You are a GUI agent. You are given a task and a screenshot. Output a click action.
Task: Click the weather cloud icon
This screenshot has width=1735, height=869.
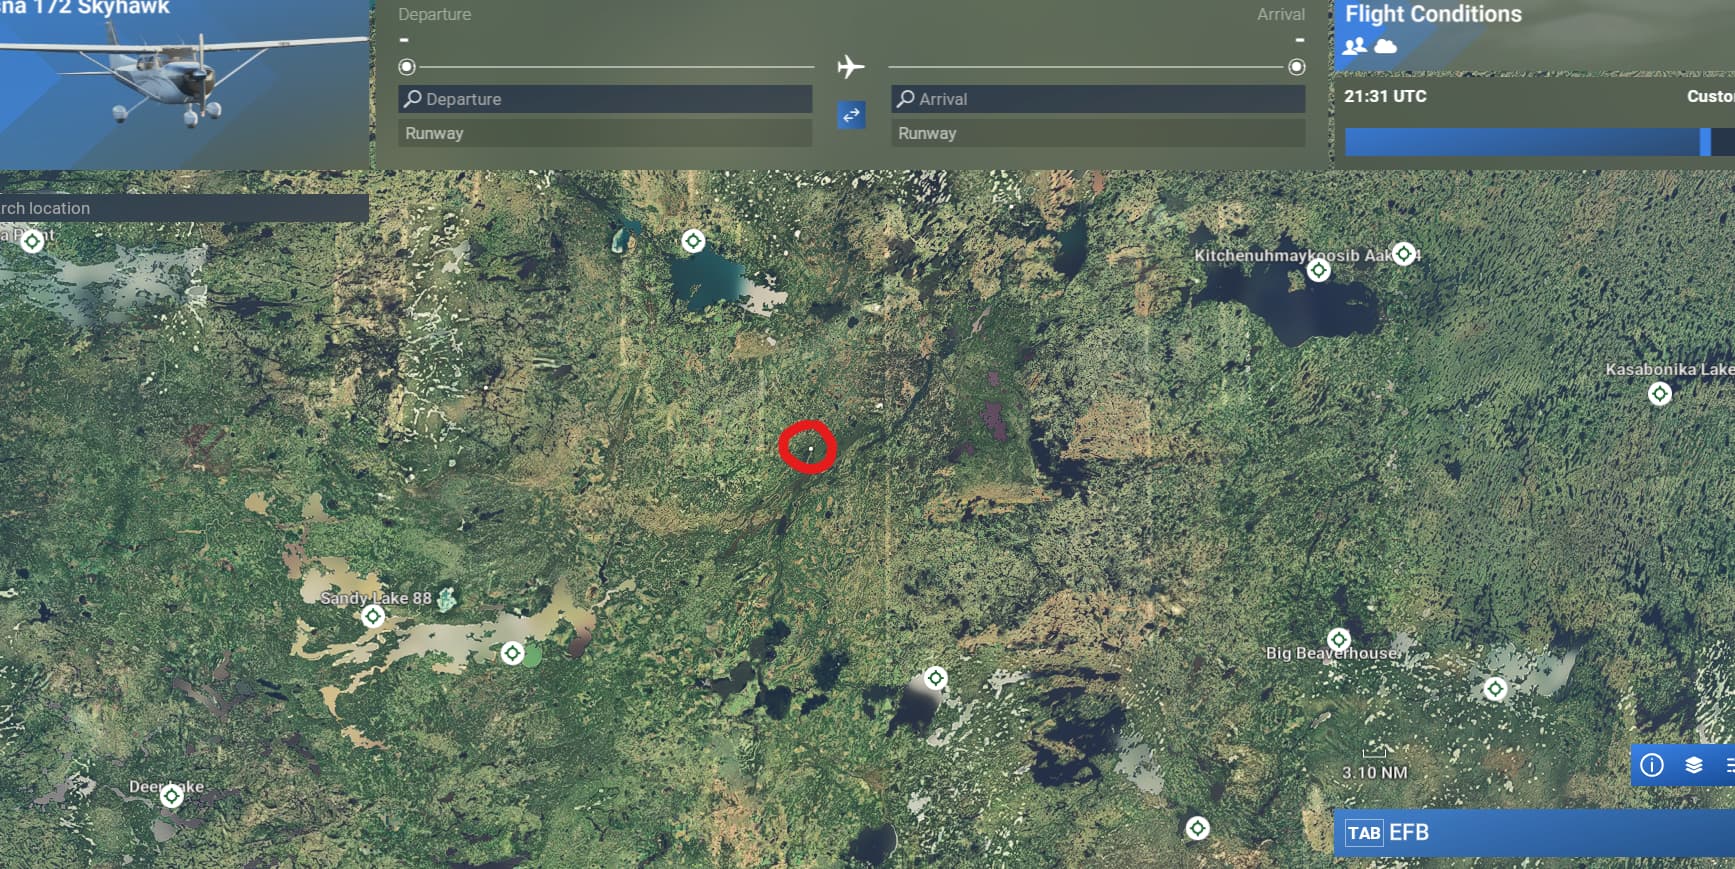click(x=1385, y=46)
